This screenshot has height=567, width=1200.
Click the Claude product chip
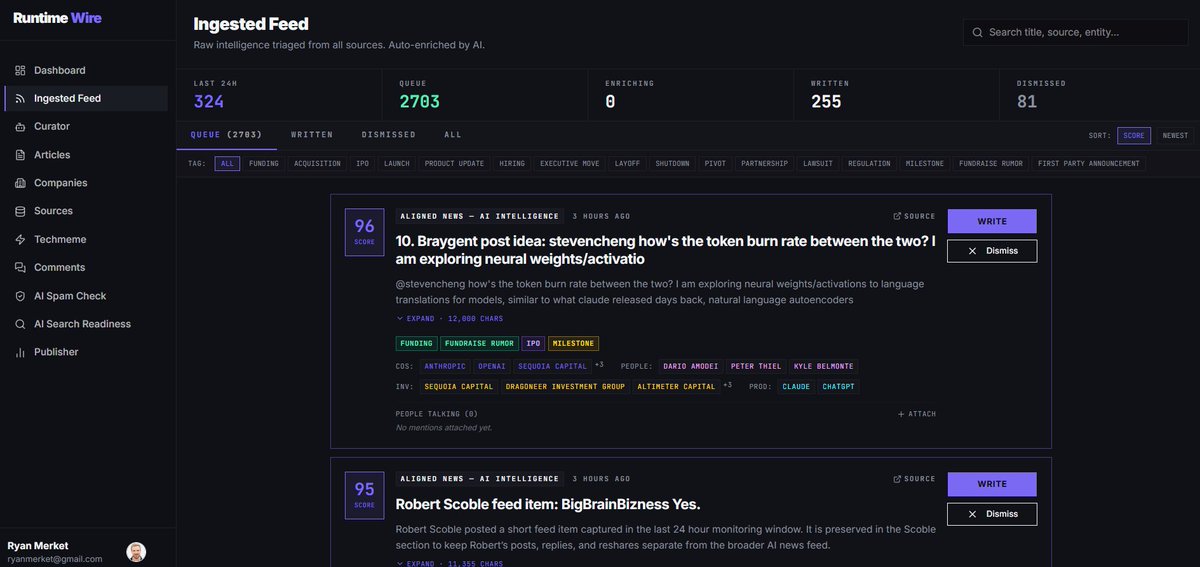click(796, 387)
